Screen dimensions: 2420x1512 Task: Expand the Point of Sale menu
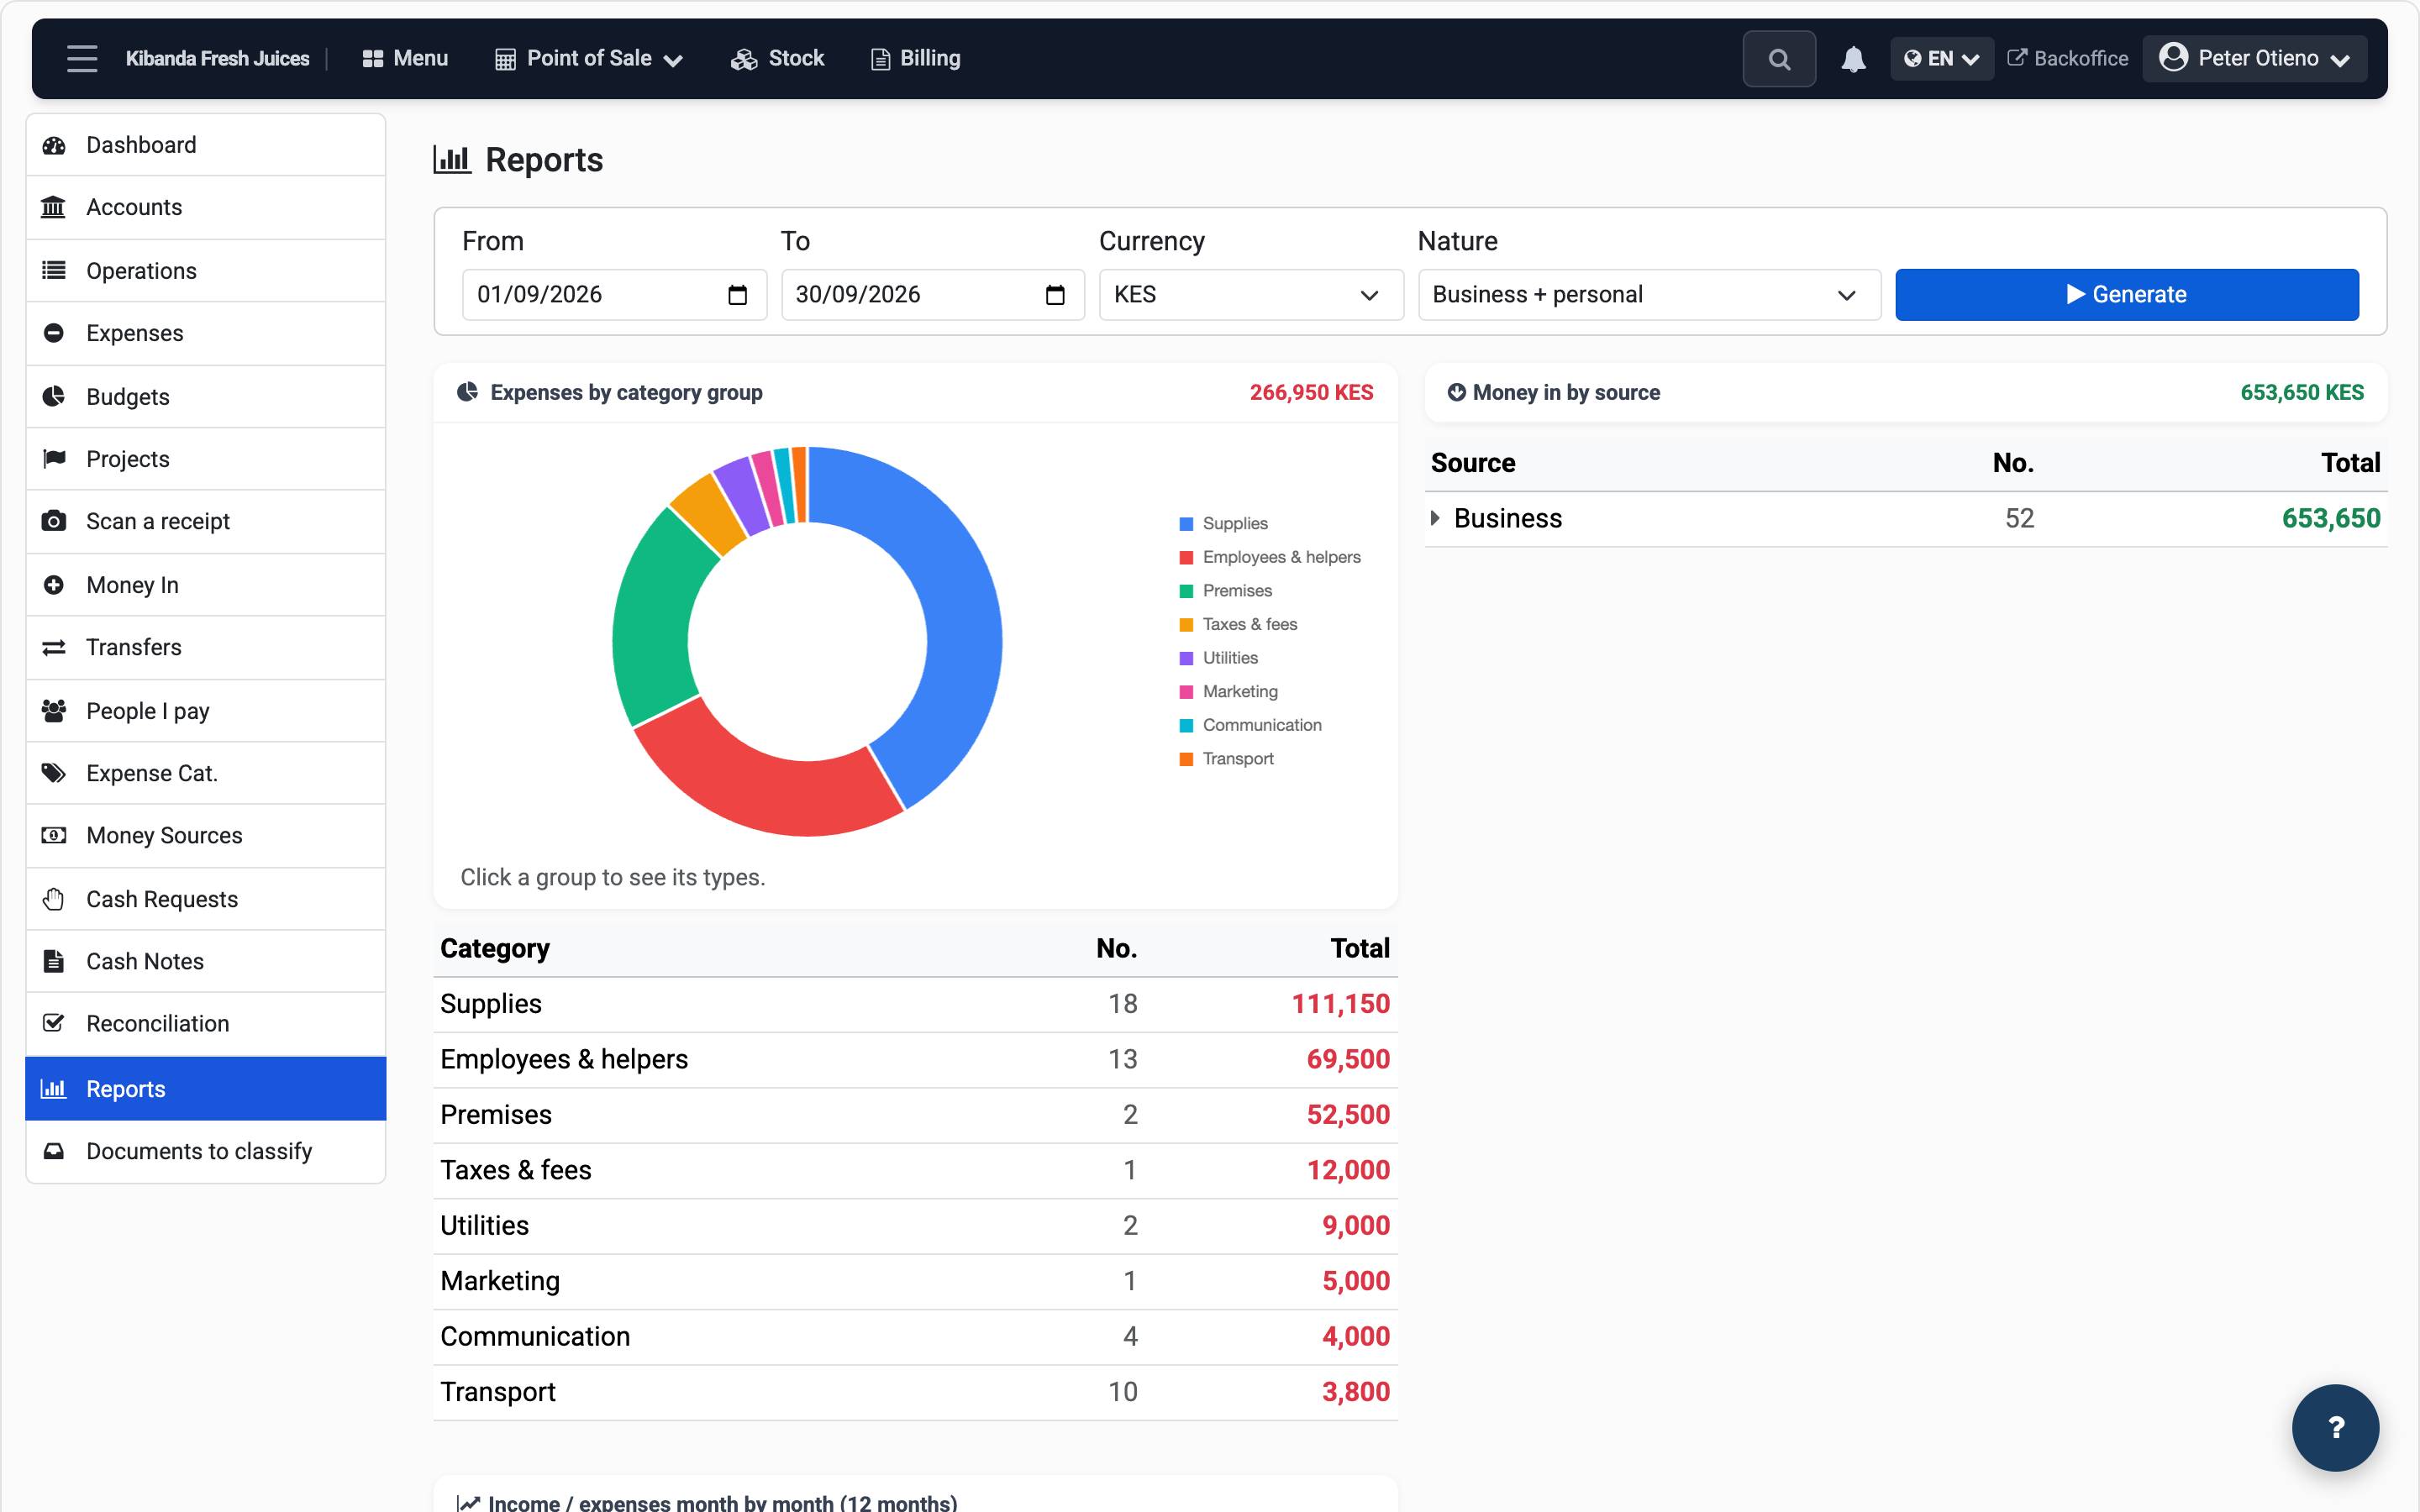[x=589, y=59]
